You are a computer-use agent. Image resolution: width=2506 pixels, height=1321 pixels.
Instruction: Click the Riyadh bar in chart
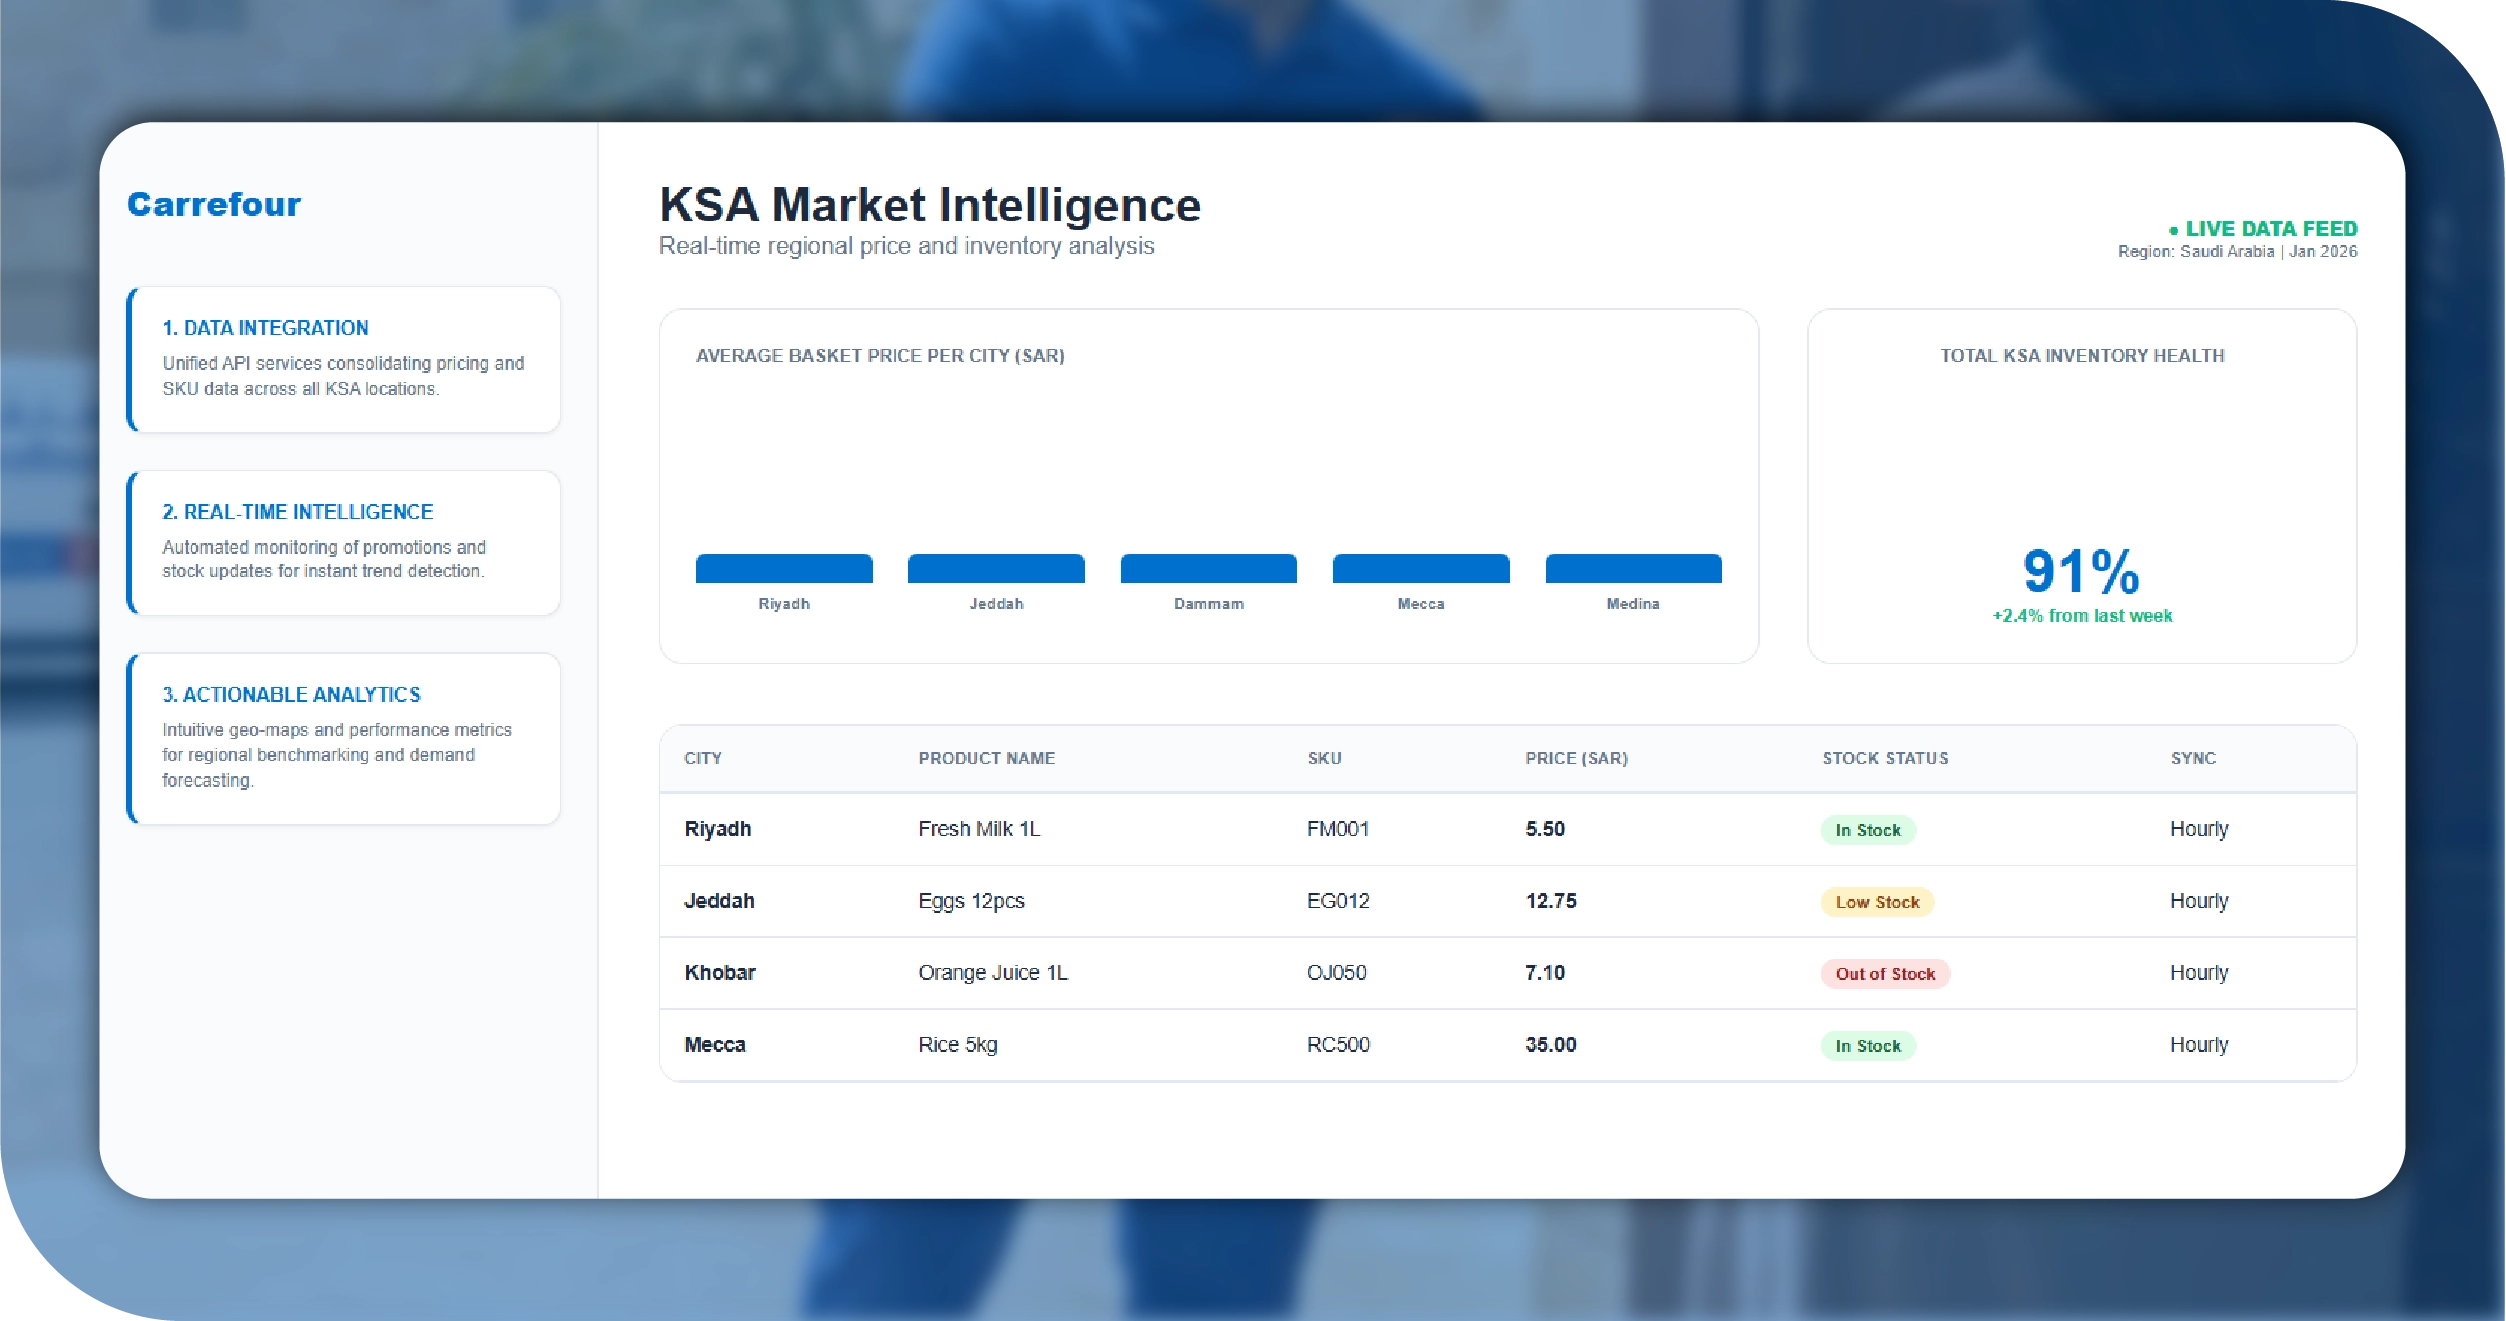[784, 568]
